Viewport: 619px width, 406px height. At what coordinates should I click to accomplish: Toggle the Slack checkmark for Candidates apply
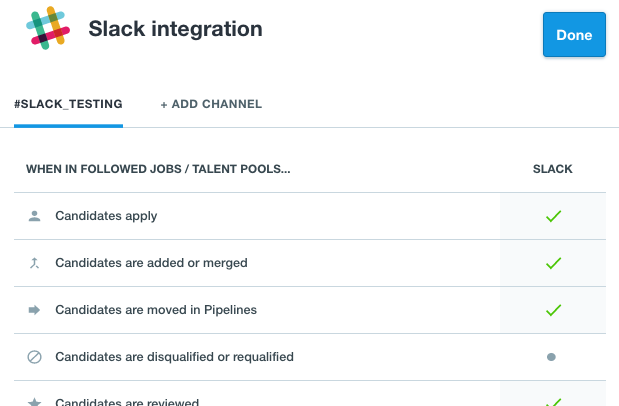click(553, 216)
